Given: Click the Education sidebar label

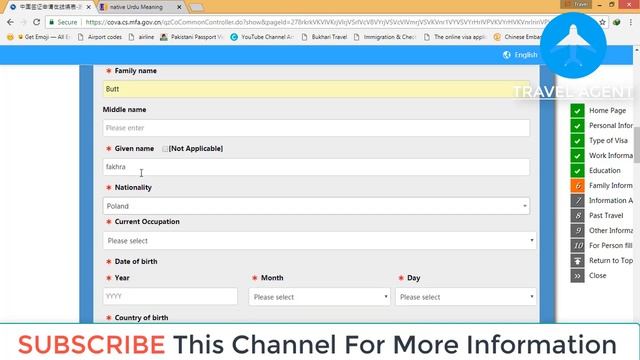Looking at the screenshot, I should point(604,171).
